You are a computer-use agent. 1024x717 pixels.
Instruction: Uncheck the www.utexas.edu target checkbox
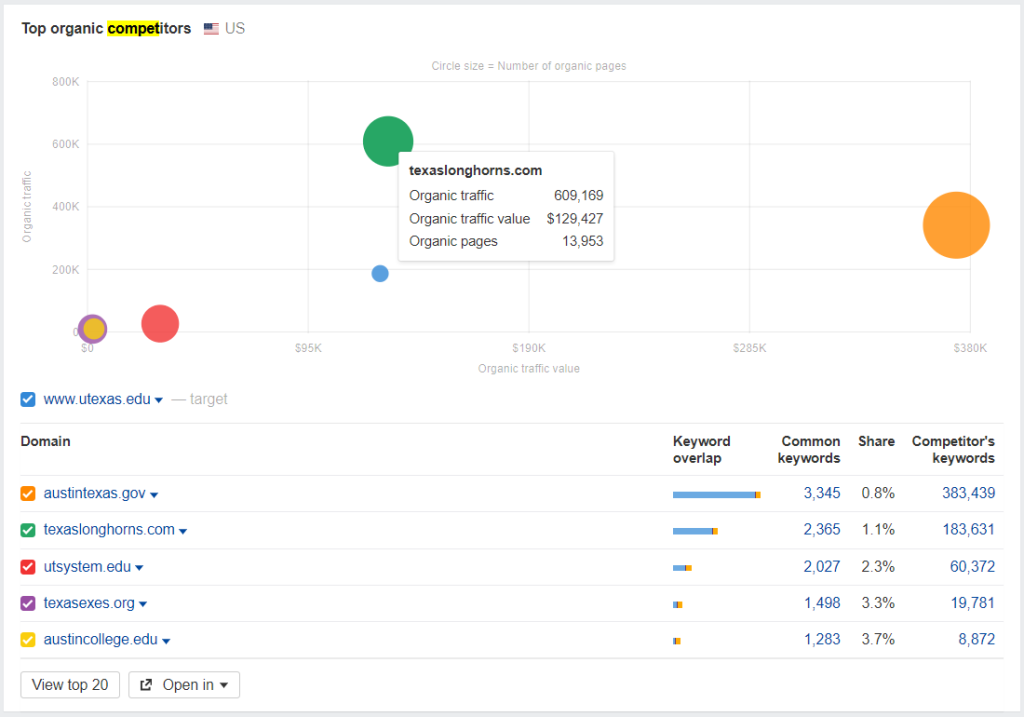[27, 399]
